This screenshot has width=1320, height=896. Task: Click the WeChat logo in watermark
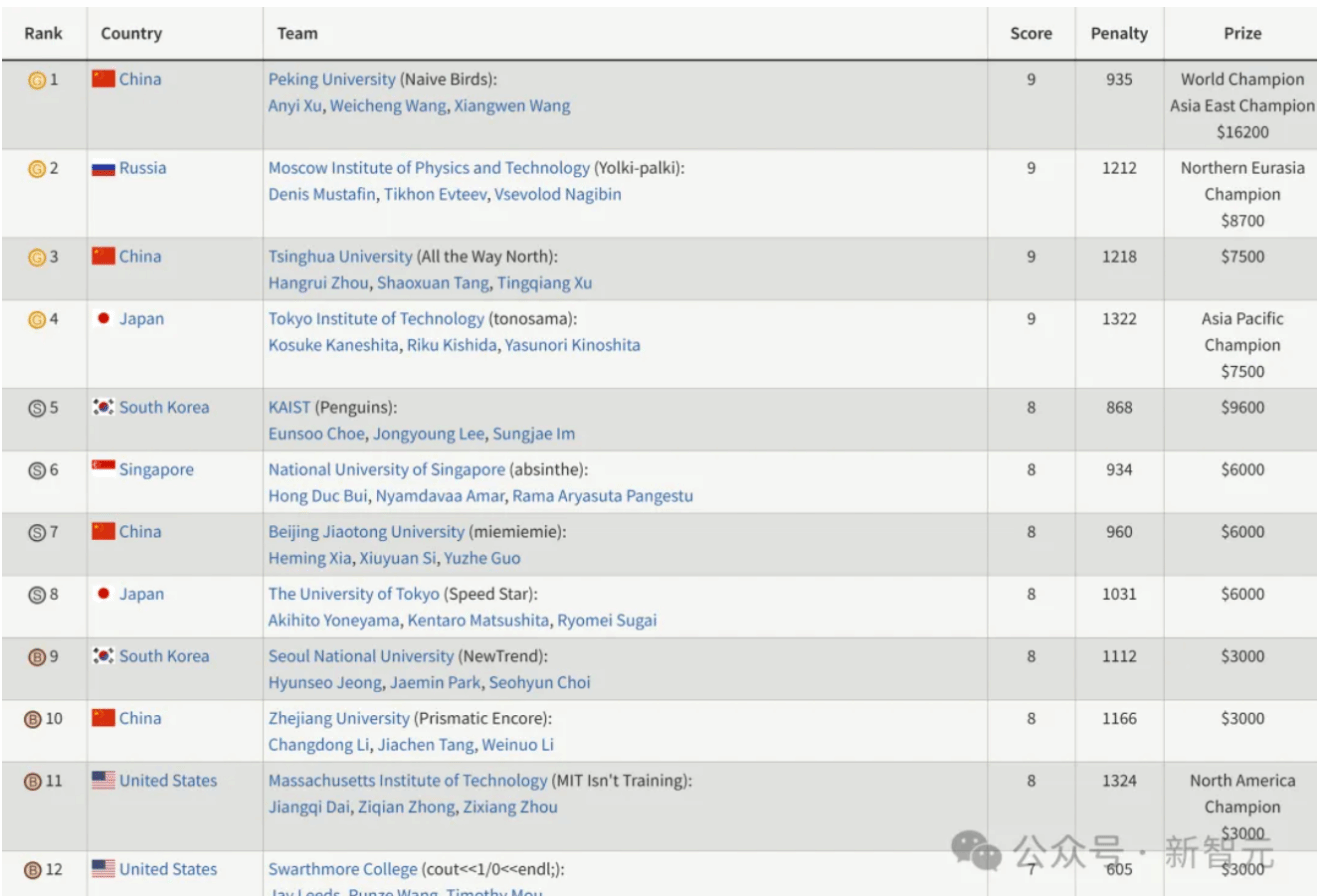[x=975, y=851]
